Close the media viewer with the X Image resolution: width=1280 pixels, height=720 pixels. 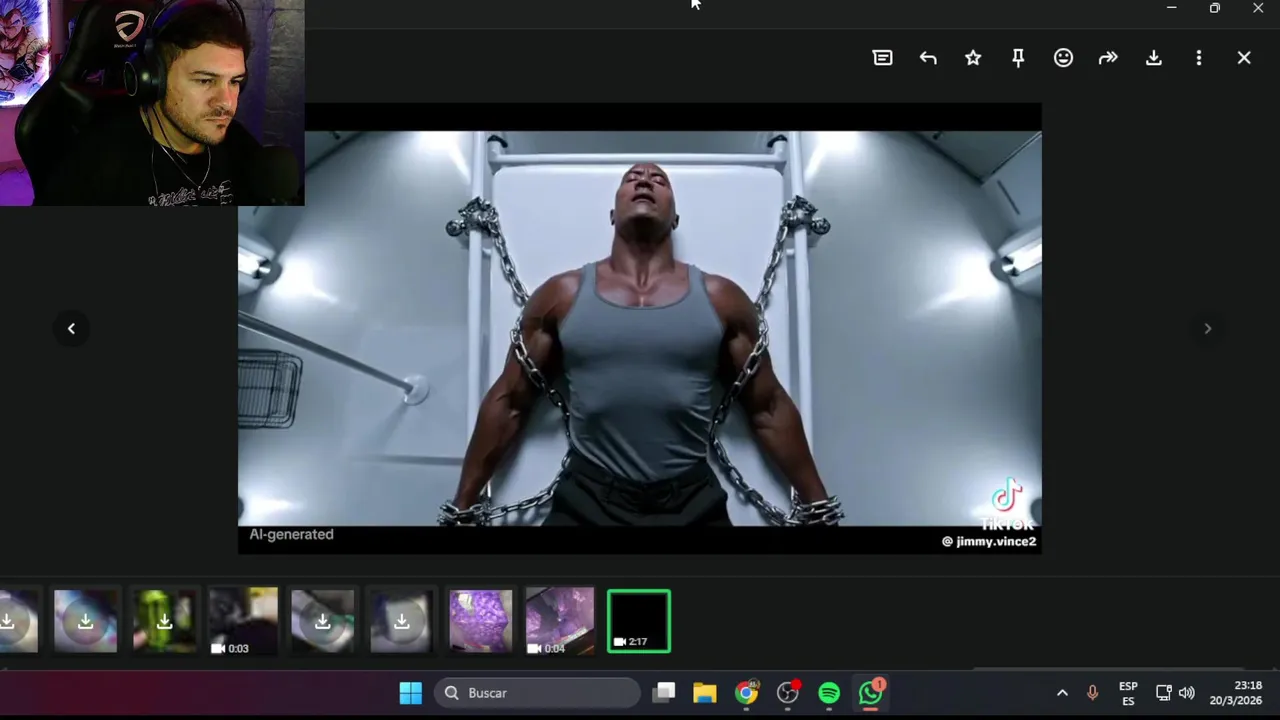click(x=1244, y=58)
